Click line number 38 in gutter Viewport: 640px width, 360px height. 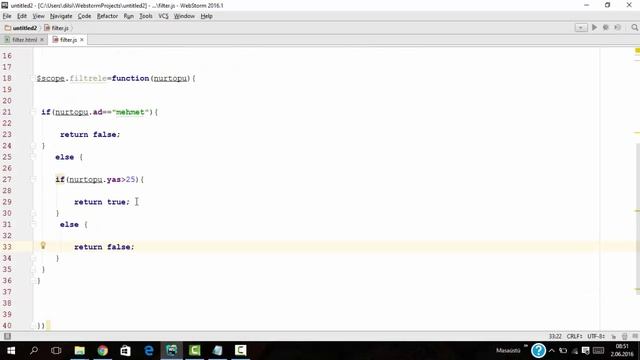pos(7,303)
